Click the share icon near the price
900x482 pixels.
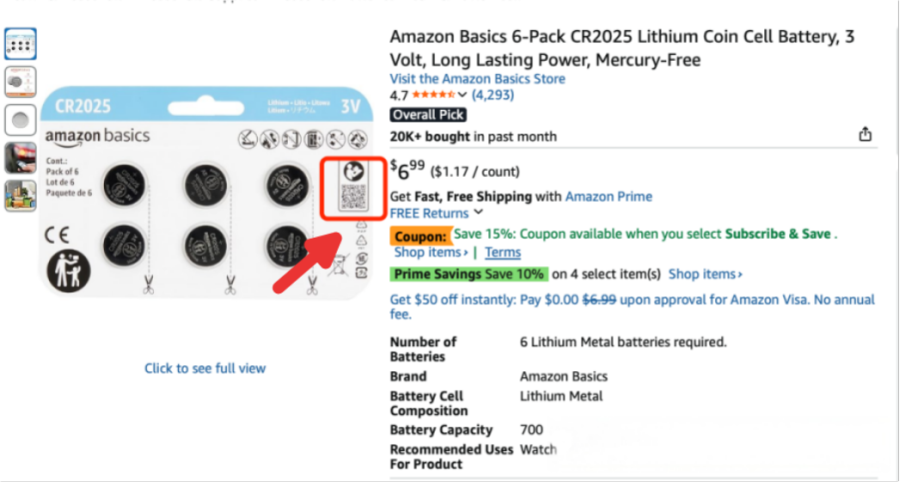click(866, 135)
